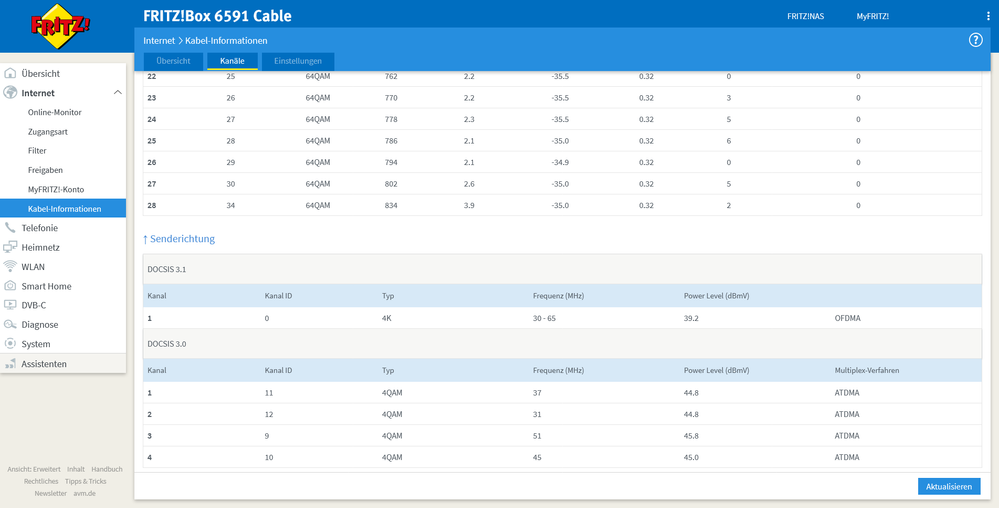The height and width of the screenshot is (508, 999).
Task: Click the Diagnose icon in sidebar
Action: 11,325
